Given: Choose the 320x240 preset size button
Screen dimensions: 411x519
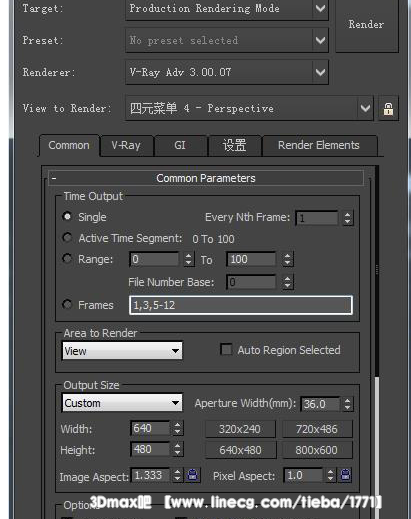Looking at the screenshot, I should pyautogui.click(x=240, y=429).
